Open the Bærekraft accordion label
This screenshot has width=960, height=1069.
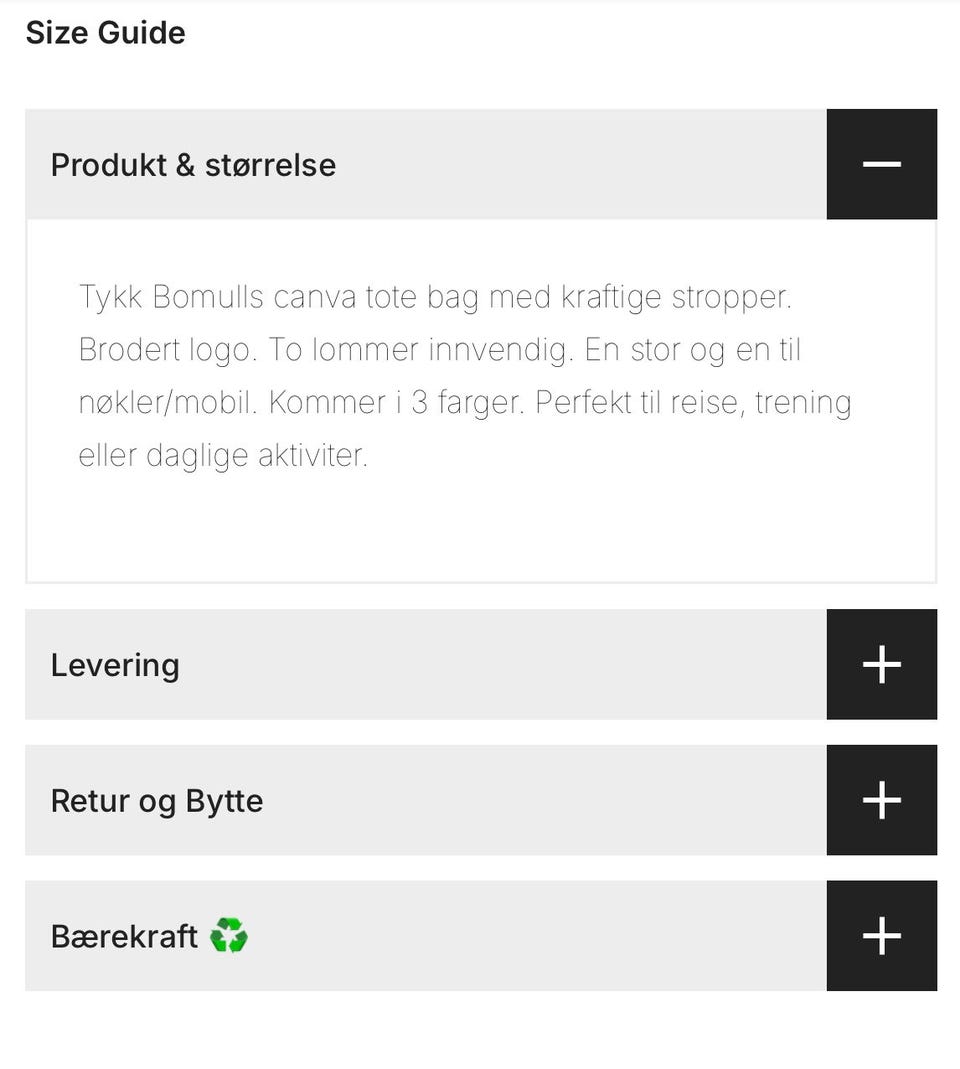(124, 937)
